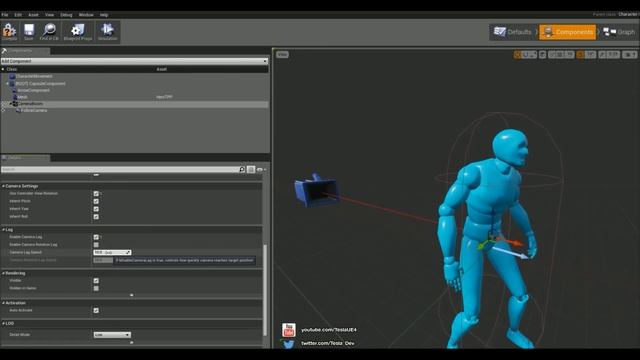The width and height of the screenshot is (640, 360).
Task: Click the magnifier icon in details search
Action: [x=242, y=169]
